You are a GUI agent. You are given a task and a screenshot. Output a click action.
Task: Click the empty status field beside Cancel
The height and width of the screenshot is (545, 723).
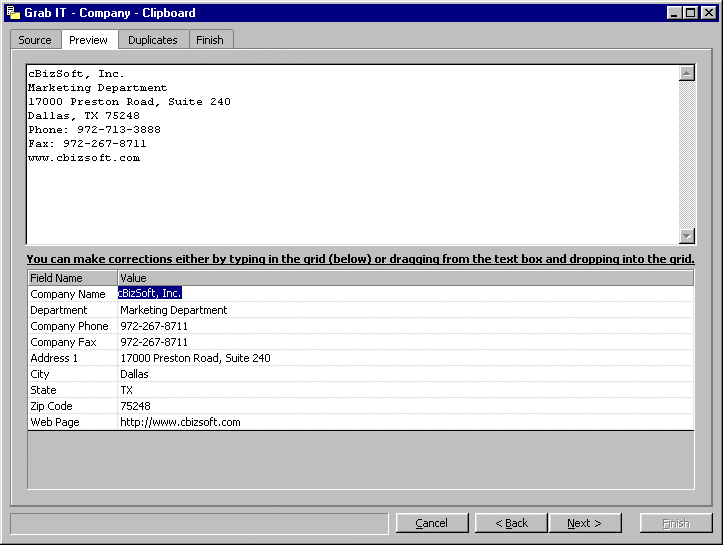199,523
